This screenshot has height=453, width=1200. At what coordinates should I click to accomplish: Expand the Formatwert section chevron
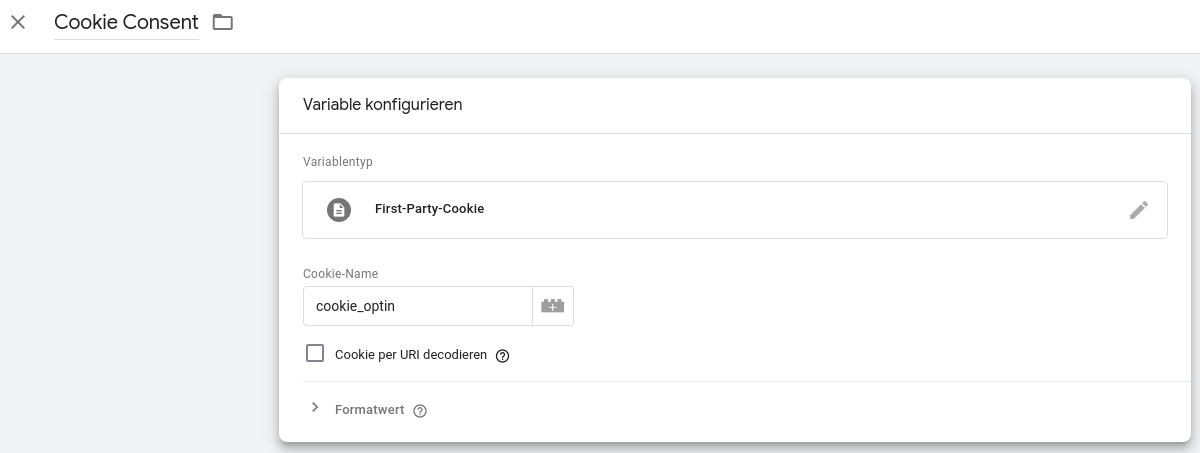pos(315,408)
